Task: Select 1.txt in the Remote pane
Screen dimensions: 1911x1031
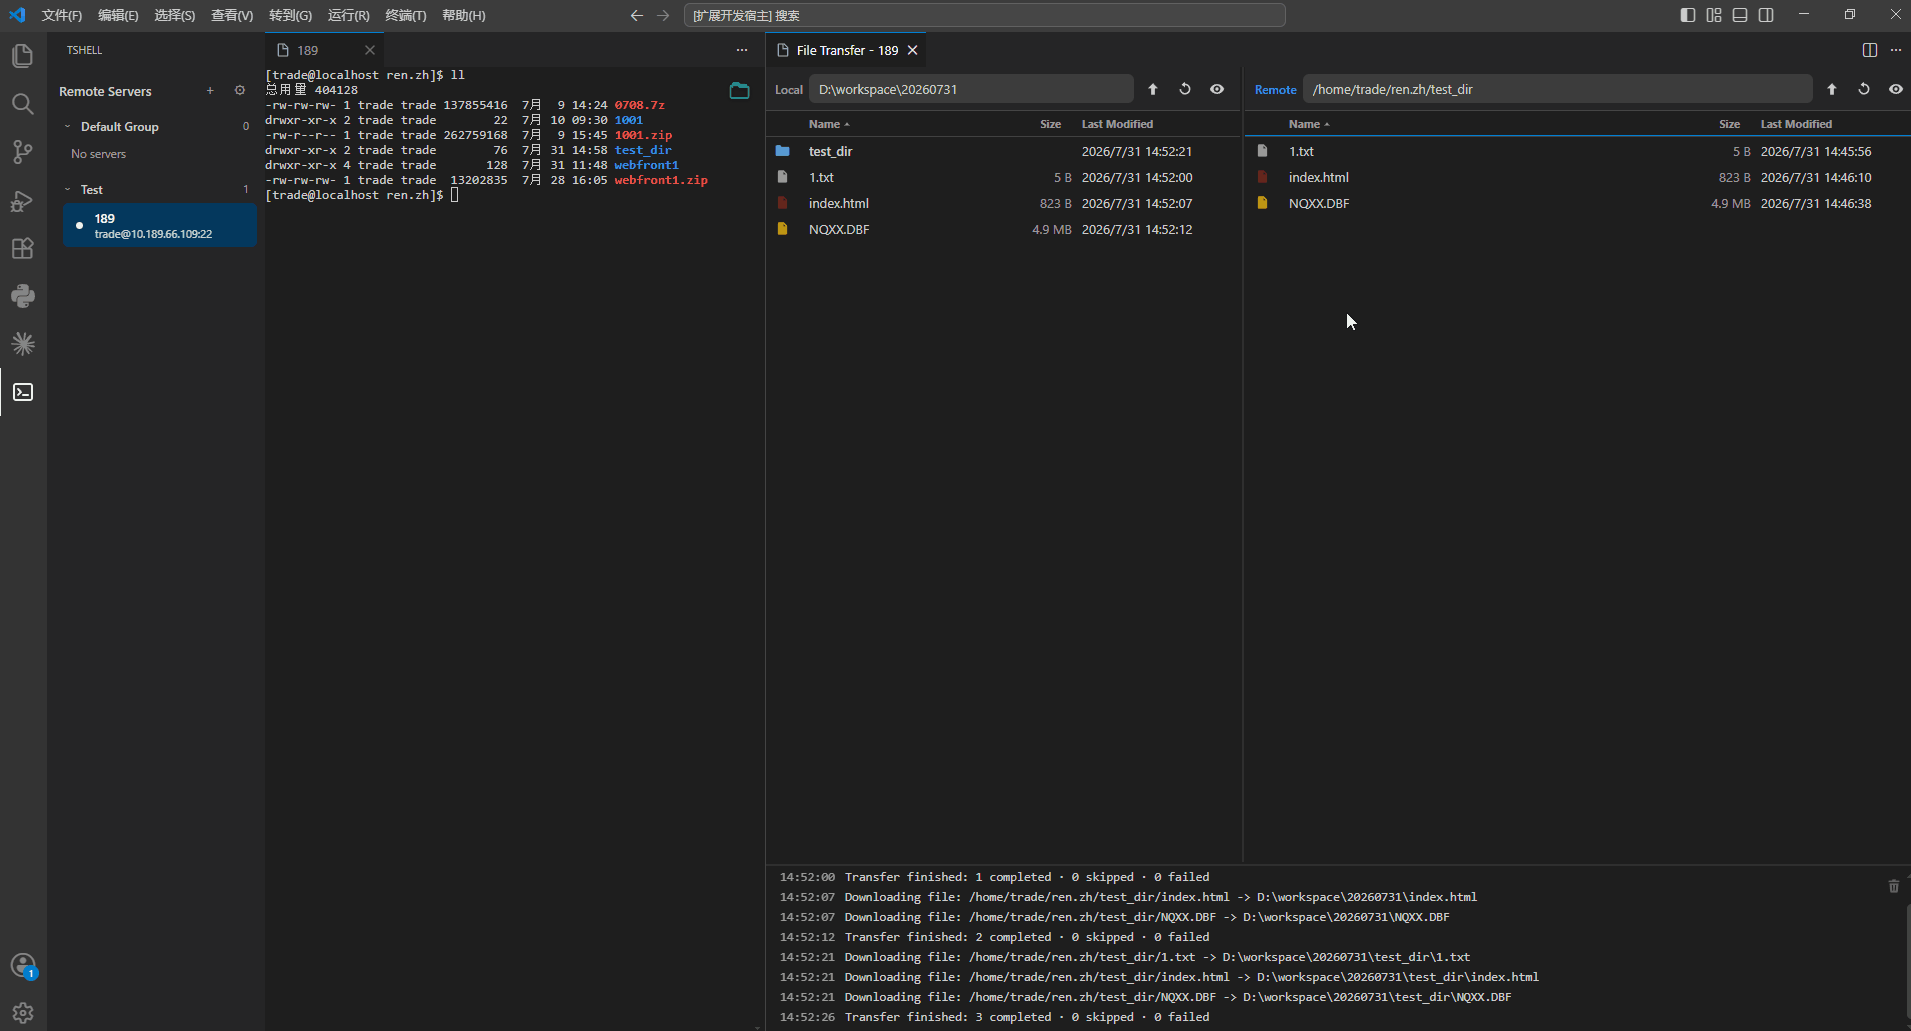Action: [1578, 151]
